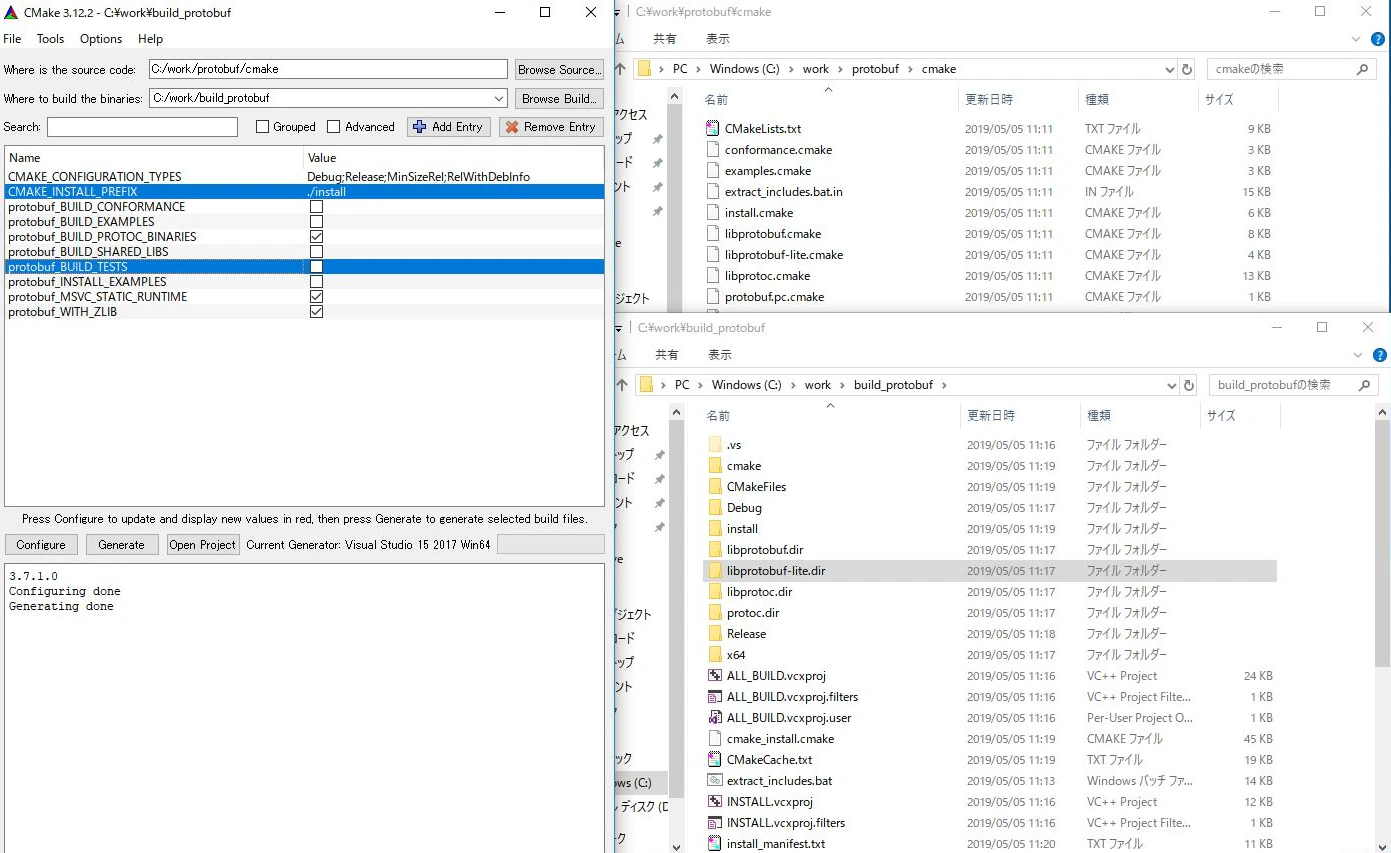This screenshot has width=1391, height=853.
Task: Uncheck protobuf_WITH_ZLIB option
Action: [316, 312]
